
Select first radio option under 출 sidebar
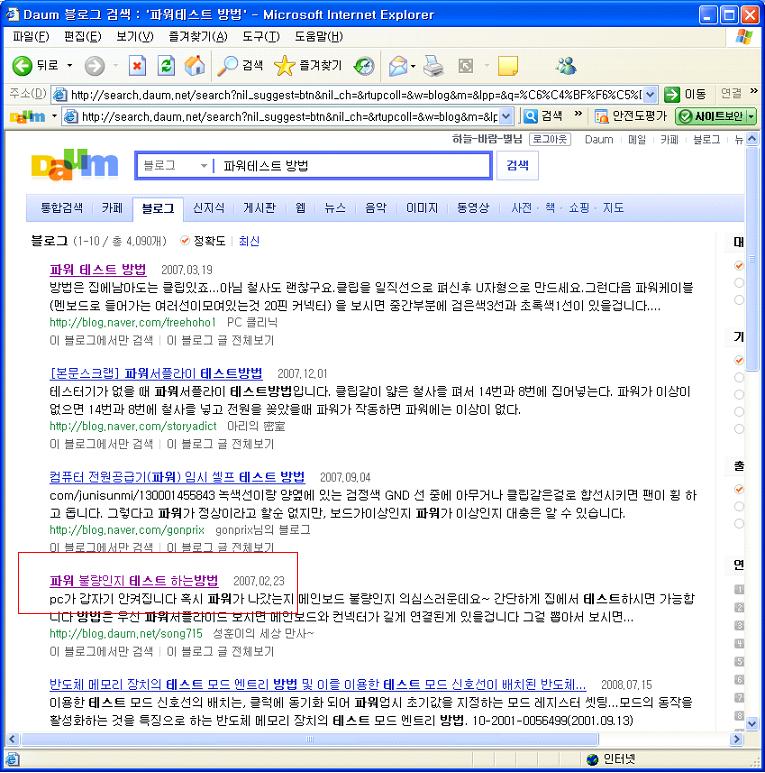(738, 490)
